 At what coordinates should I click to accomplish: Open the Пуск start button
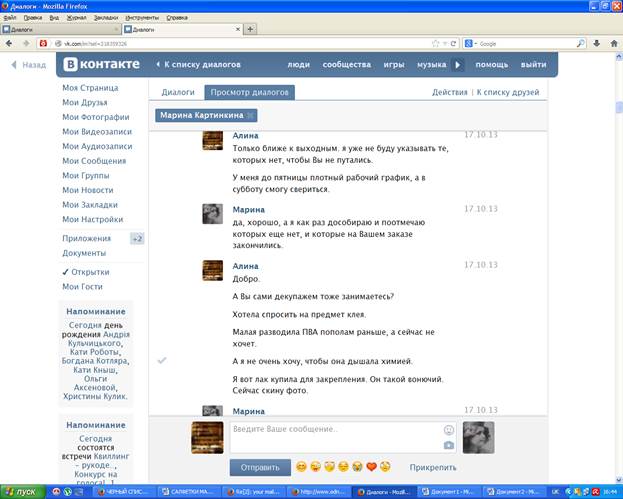[21, 492]
